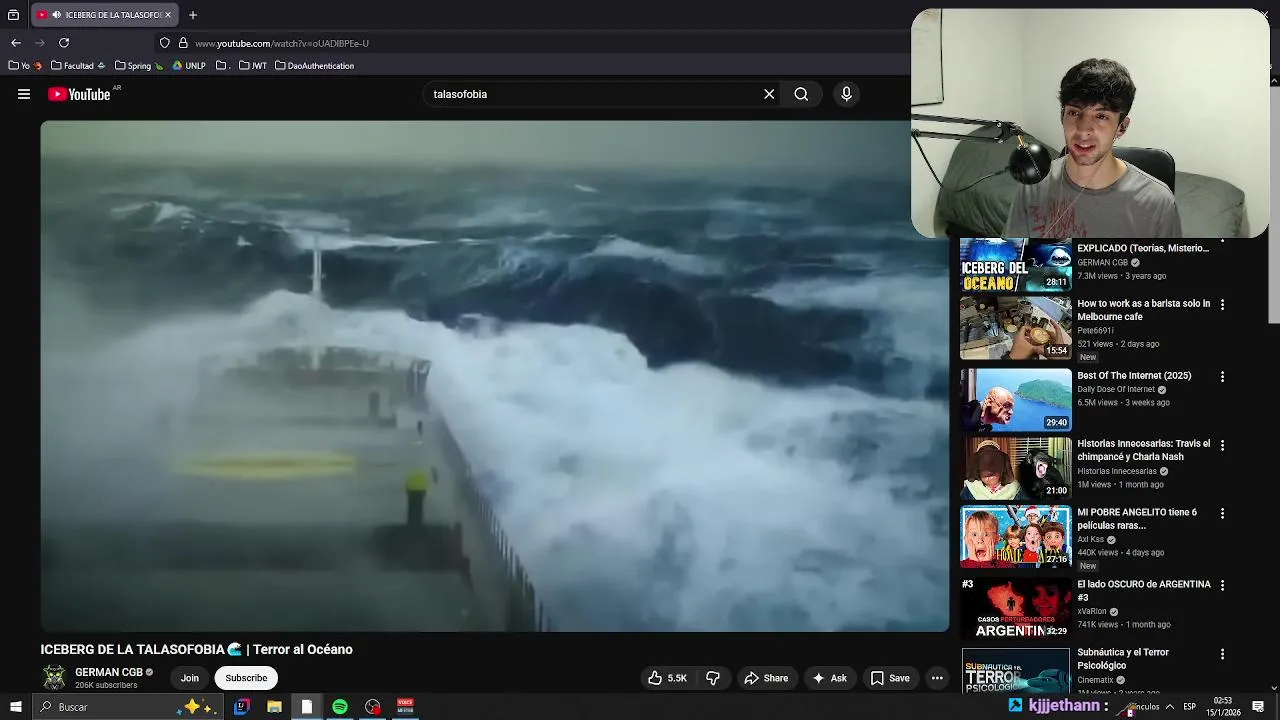The height and width of the screenshot is (720, 1280).
Task: Save the video to a playlist
Action: (890, 678)
